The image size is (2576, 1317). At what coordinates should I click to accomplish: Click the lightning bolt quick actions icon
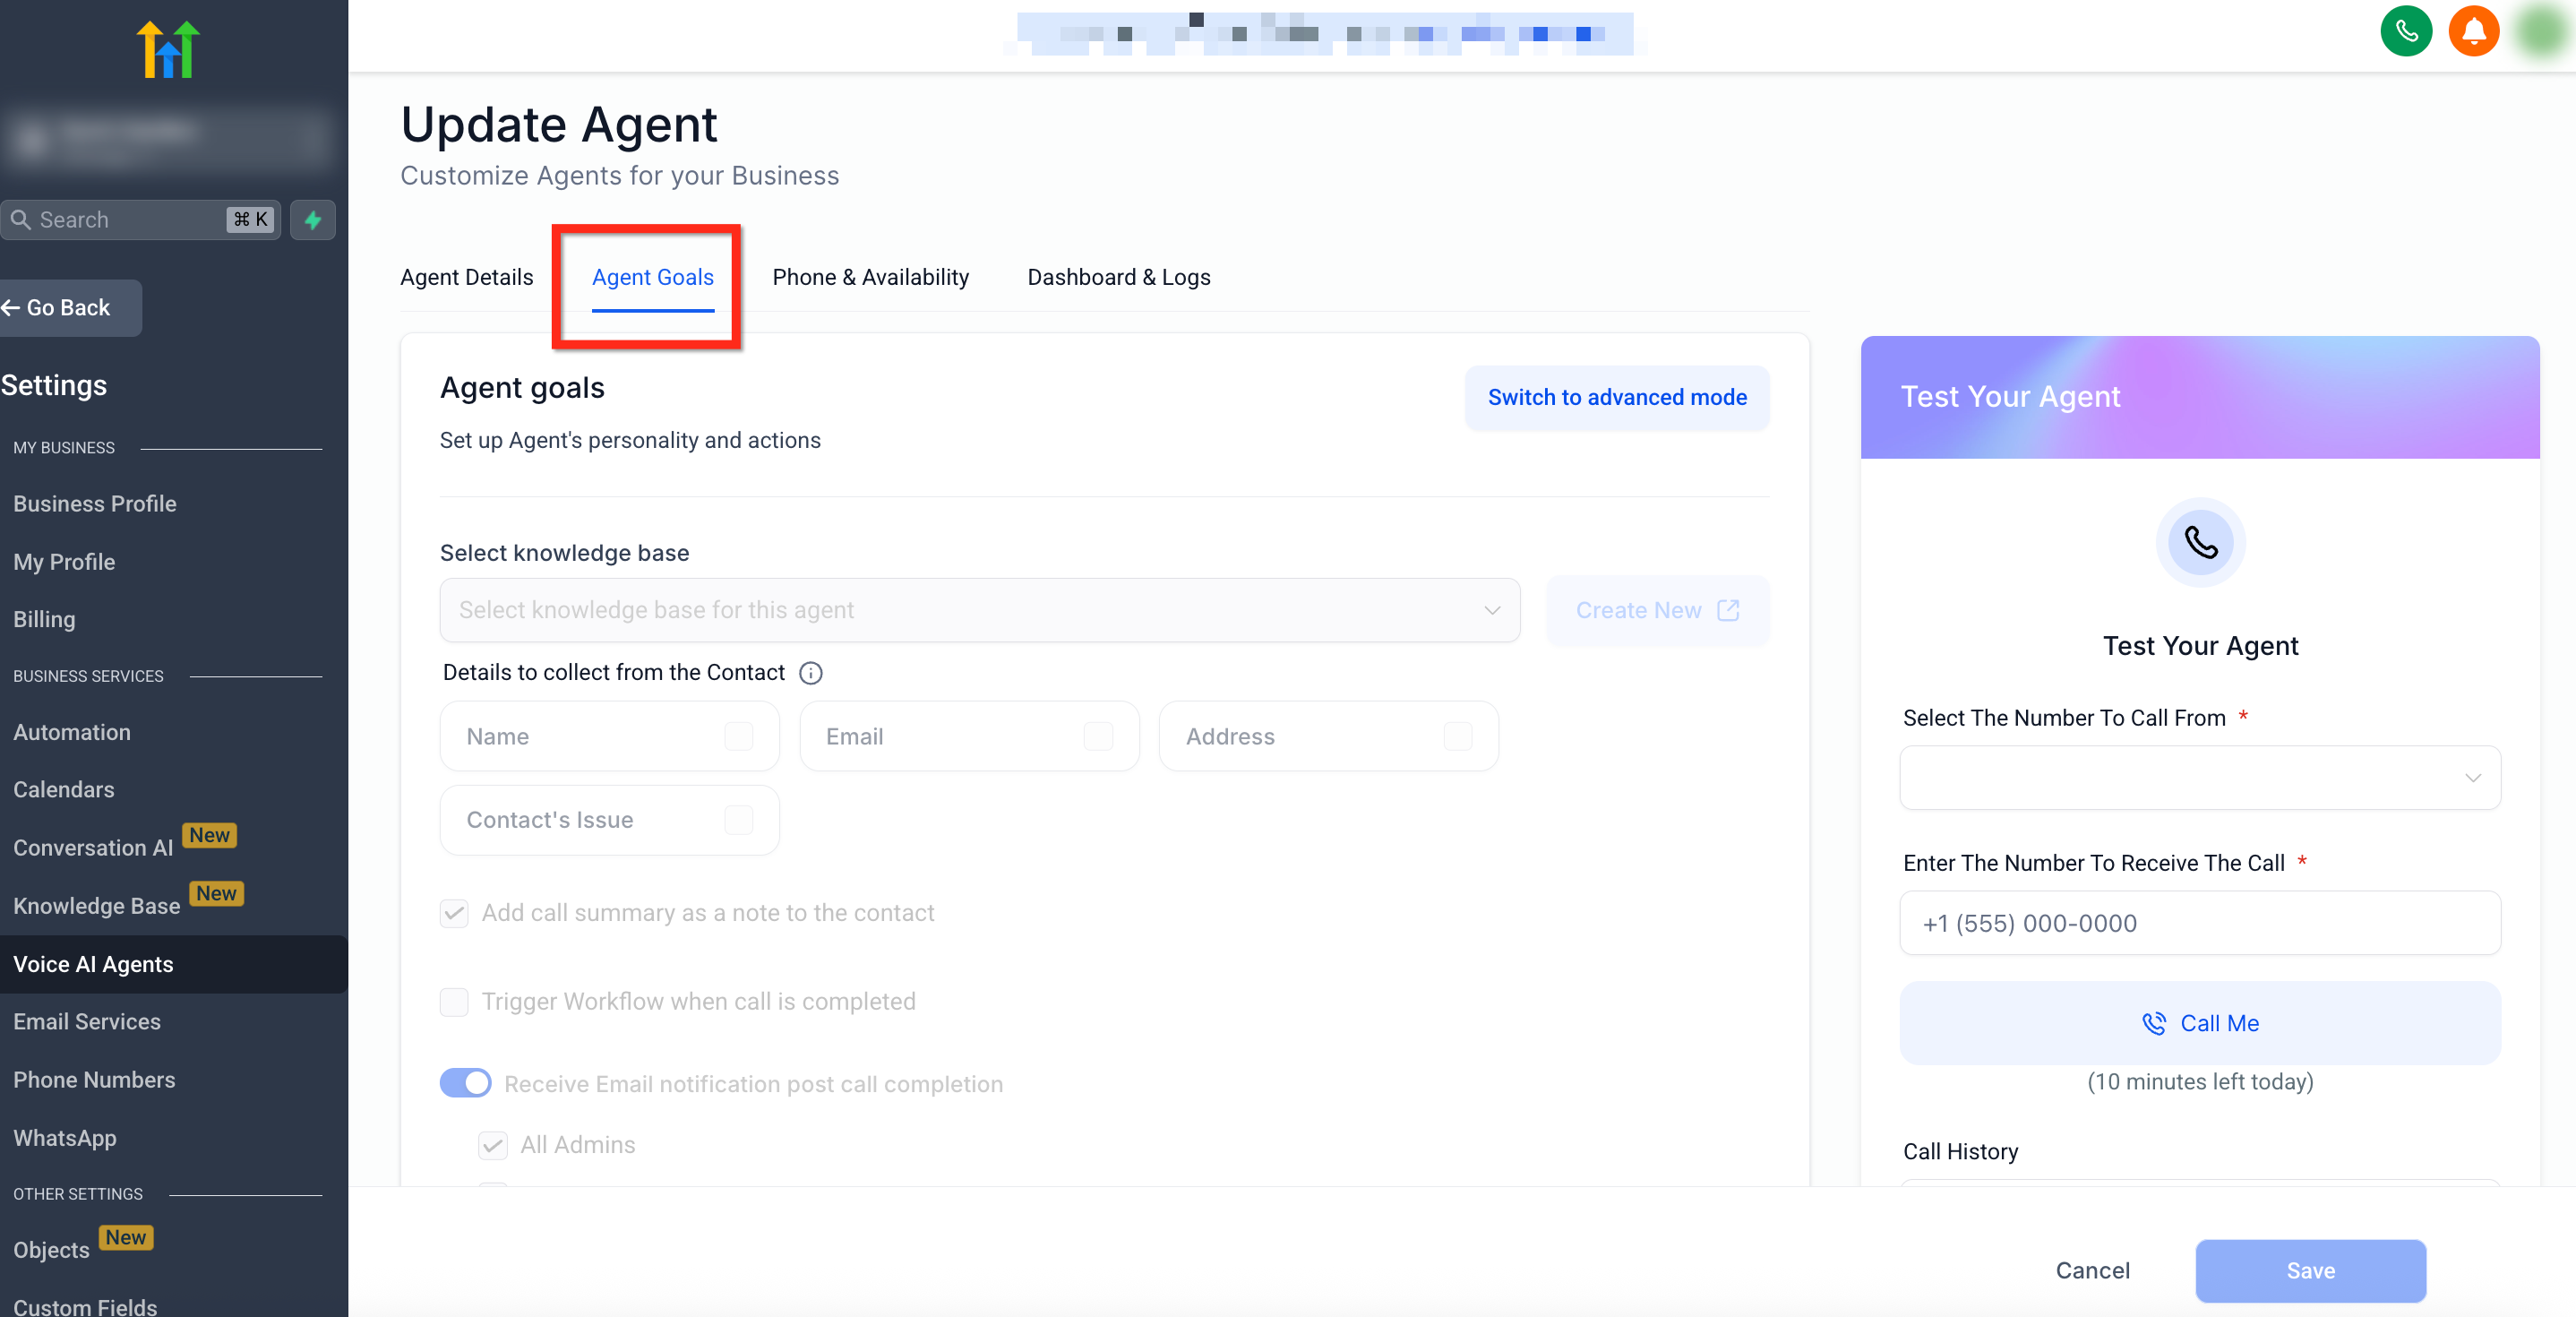tap(313, 220)
